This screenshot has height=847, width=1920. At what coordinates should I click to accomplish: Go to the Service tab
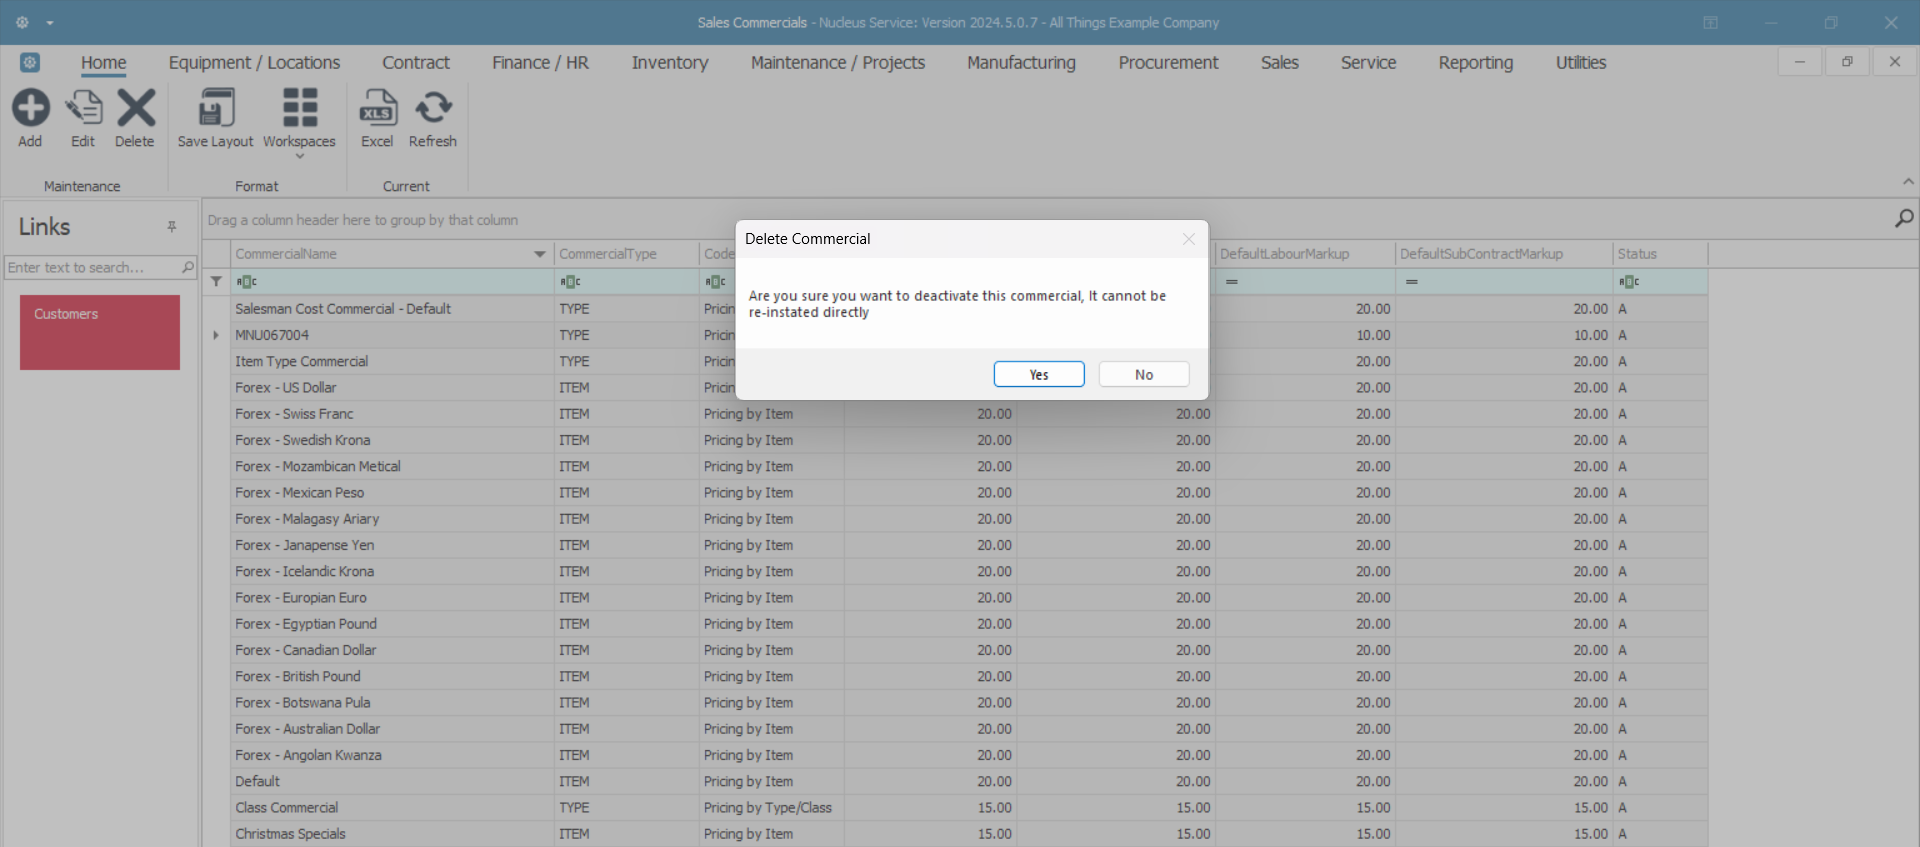(x=1368, y=63)
